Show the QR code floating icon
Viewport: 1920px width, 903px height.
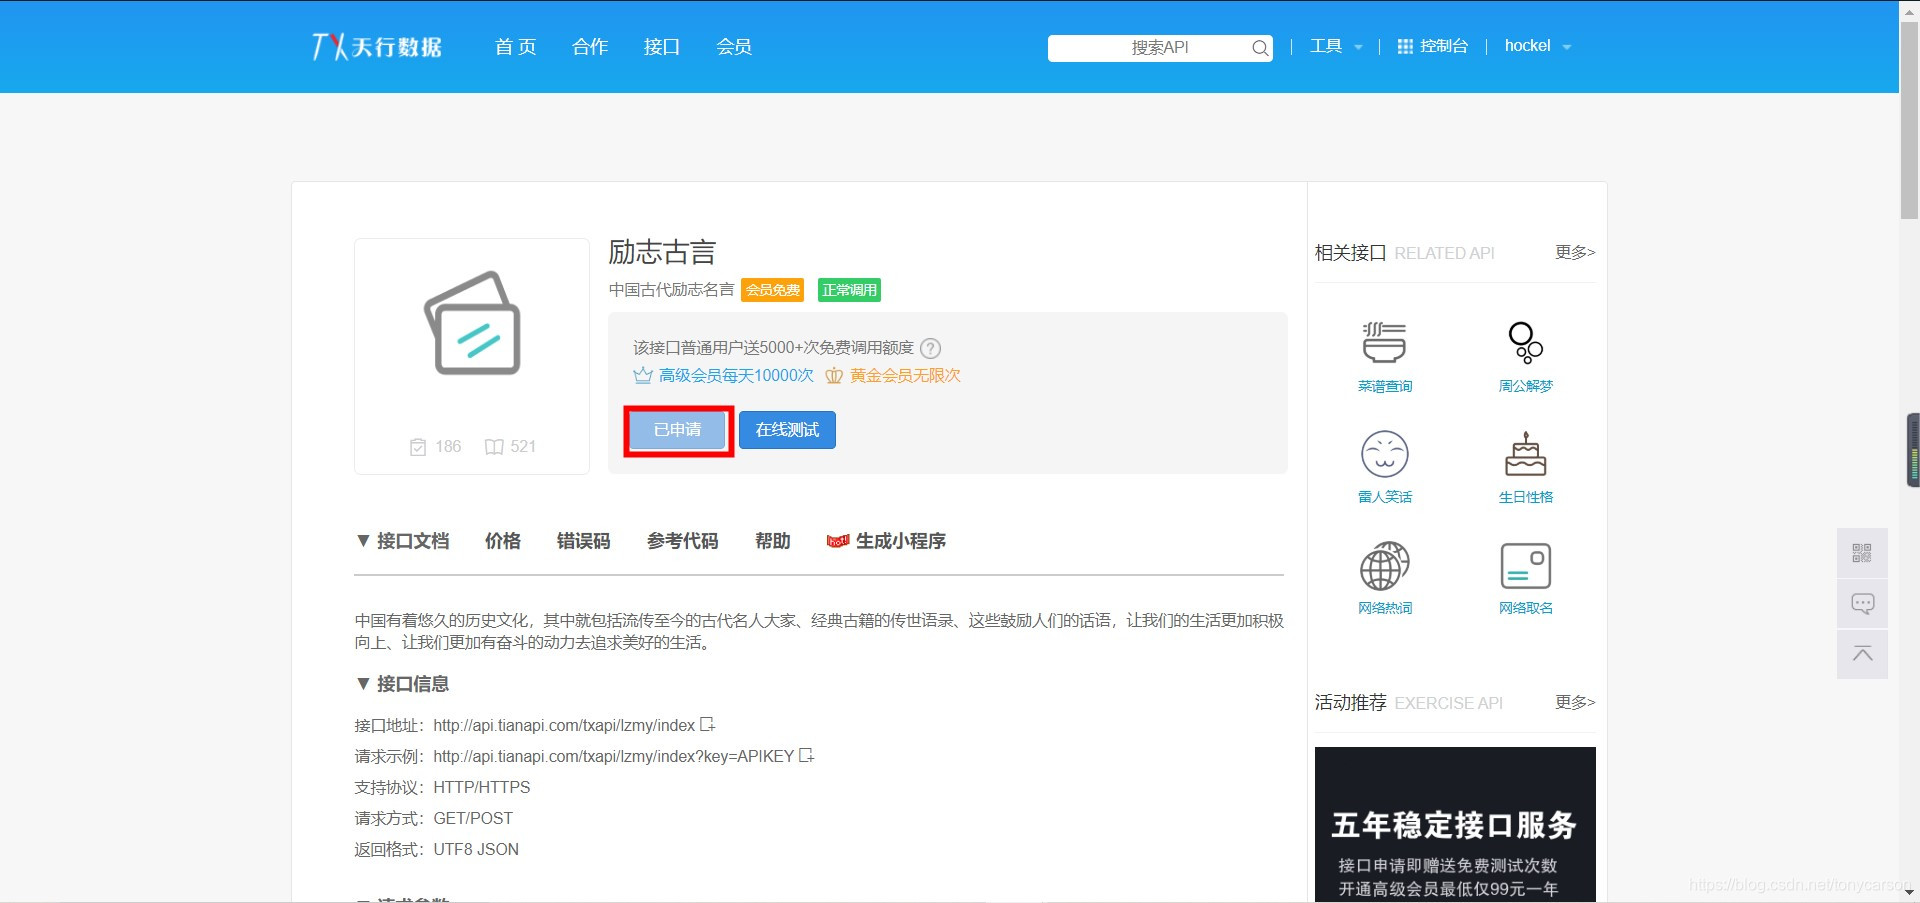(1861, 552)
